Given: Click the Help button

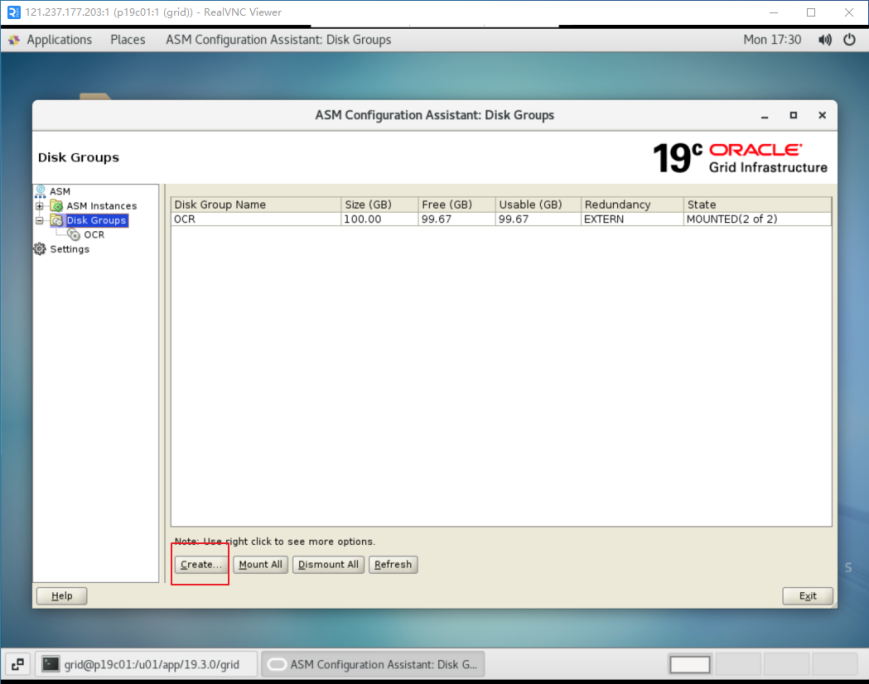Looking at the screenshot, I should [x=62, y=596].
